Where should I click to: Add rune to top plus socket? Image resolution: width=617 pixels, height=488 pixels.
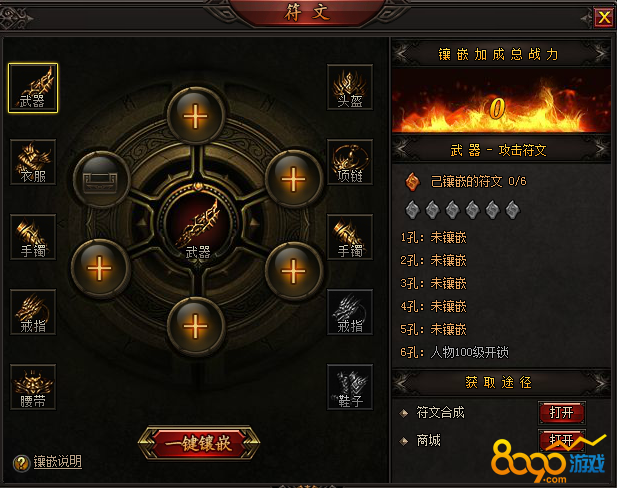click(196, 116)
